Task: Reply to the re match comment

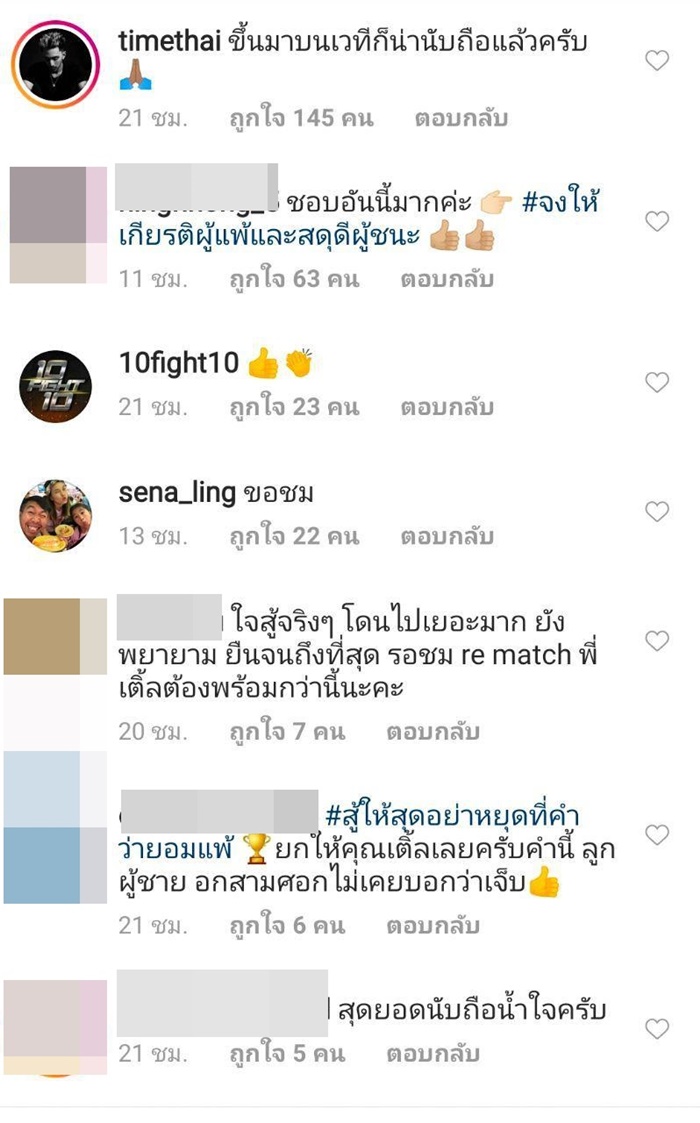Action: (x=433, y=732)
